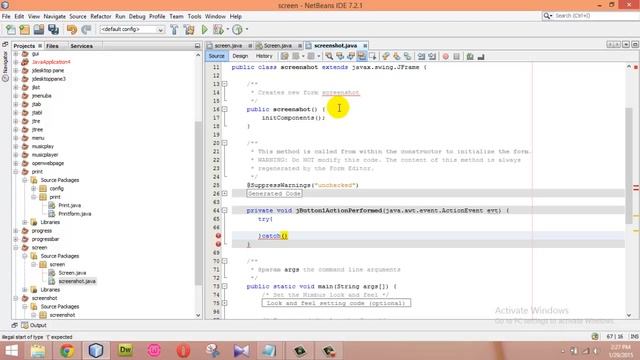Expand the Generated Code fold
Viewport: 640px width, 360px height.
224,193
